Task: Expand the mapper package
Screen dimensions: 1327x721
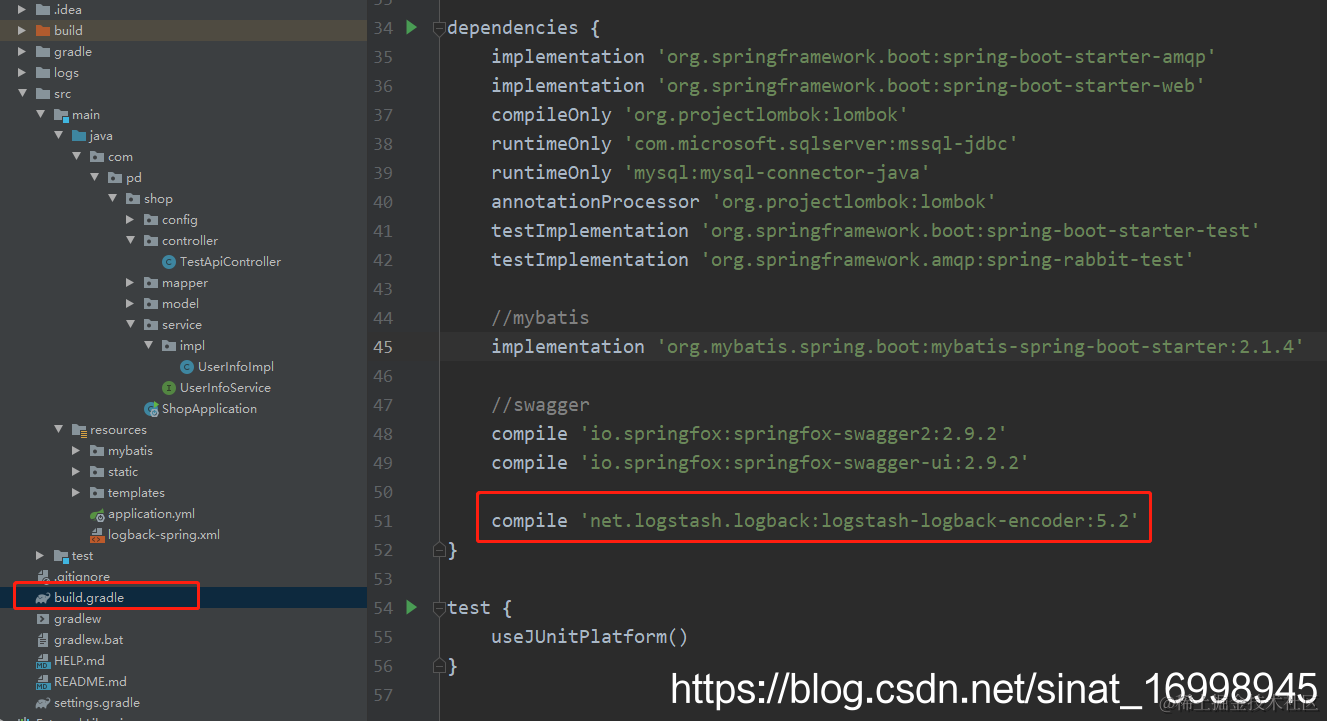Action: (x=131, y=283)
